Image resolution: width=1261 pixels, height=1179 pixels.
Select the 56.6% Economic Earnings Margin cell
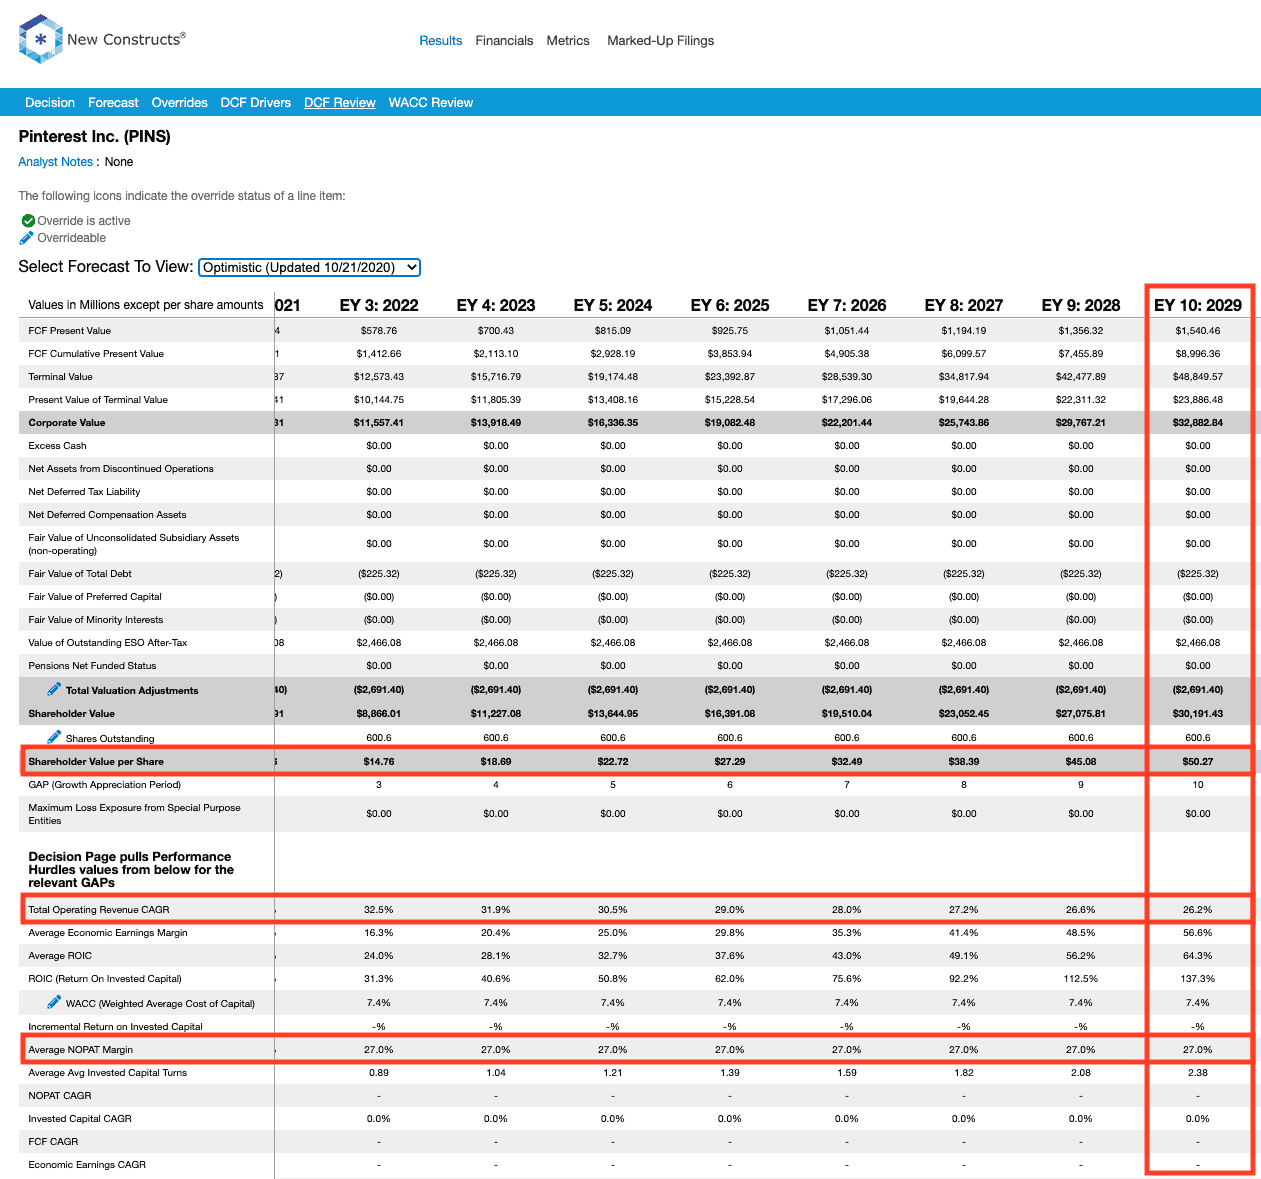point(1198,933)
